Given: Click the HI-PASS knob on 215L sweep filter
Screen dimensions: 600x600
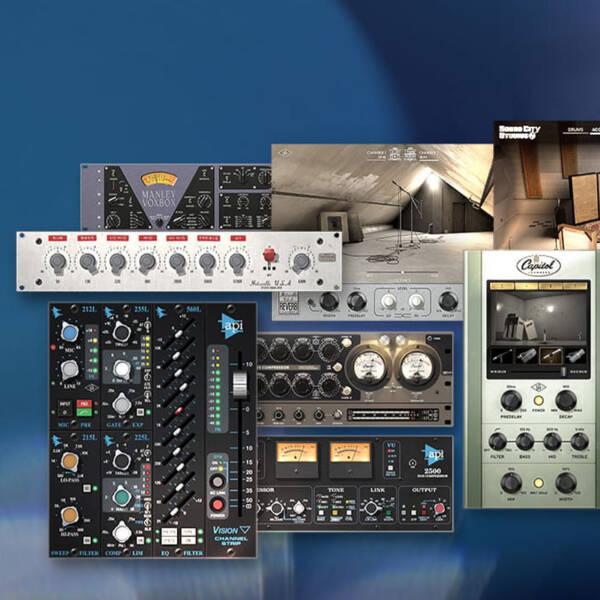Looking at the screenshot, I should coord(70,516).
